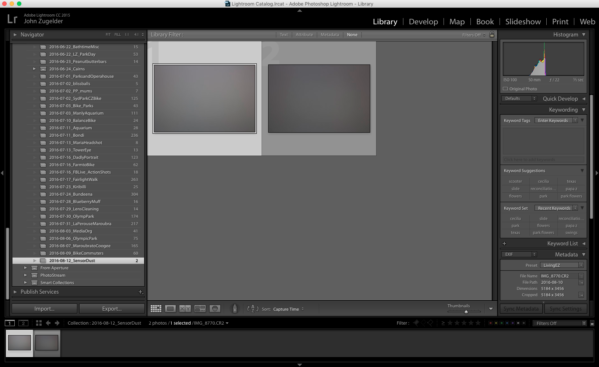The height and width of the screenshot is (367, 599).
Task: Open the Recent Keywords keyword set dropdown
Action: pyautogui.click(x=556, y=208)
